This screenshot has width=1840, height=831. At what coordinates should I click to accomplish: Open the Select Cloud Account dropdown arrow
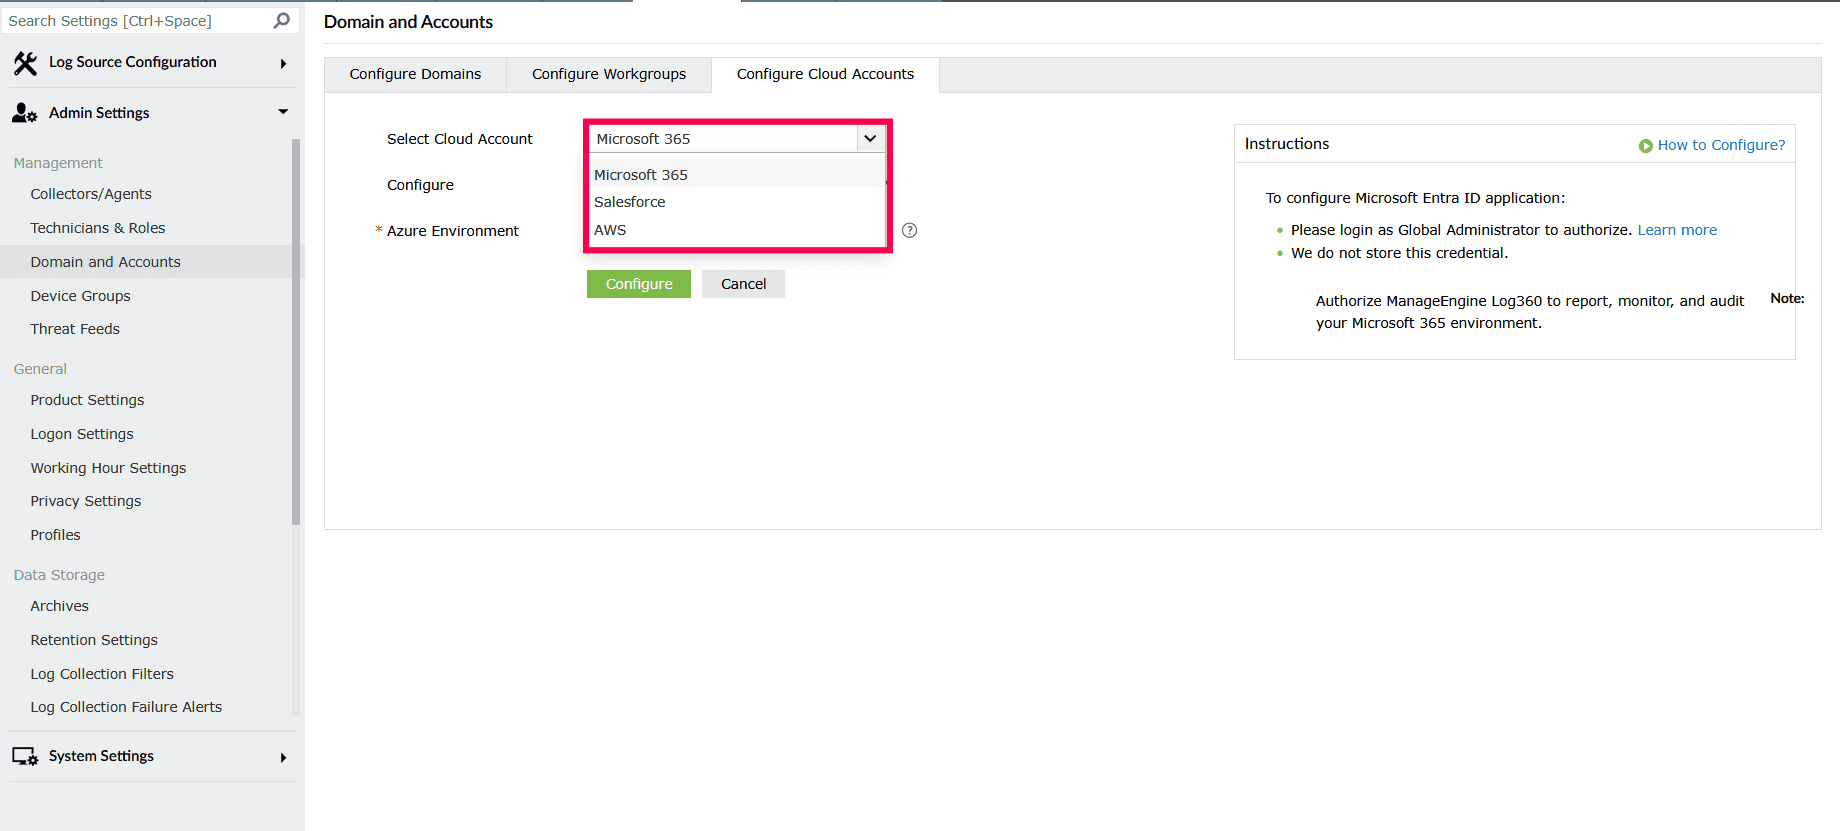point(870,138)
